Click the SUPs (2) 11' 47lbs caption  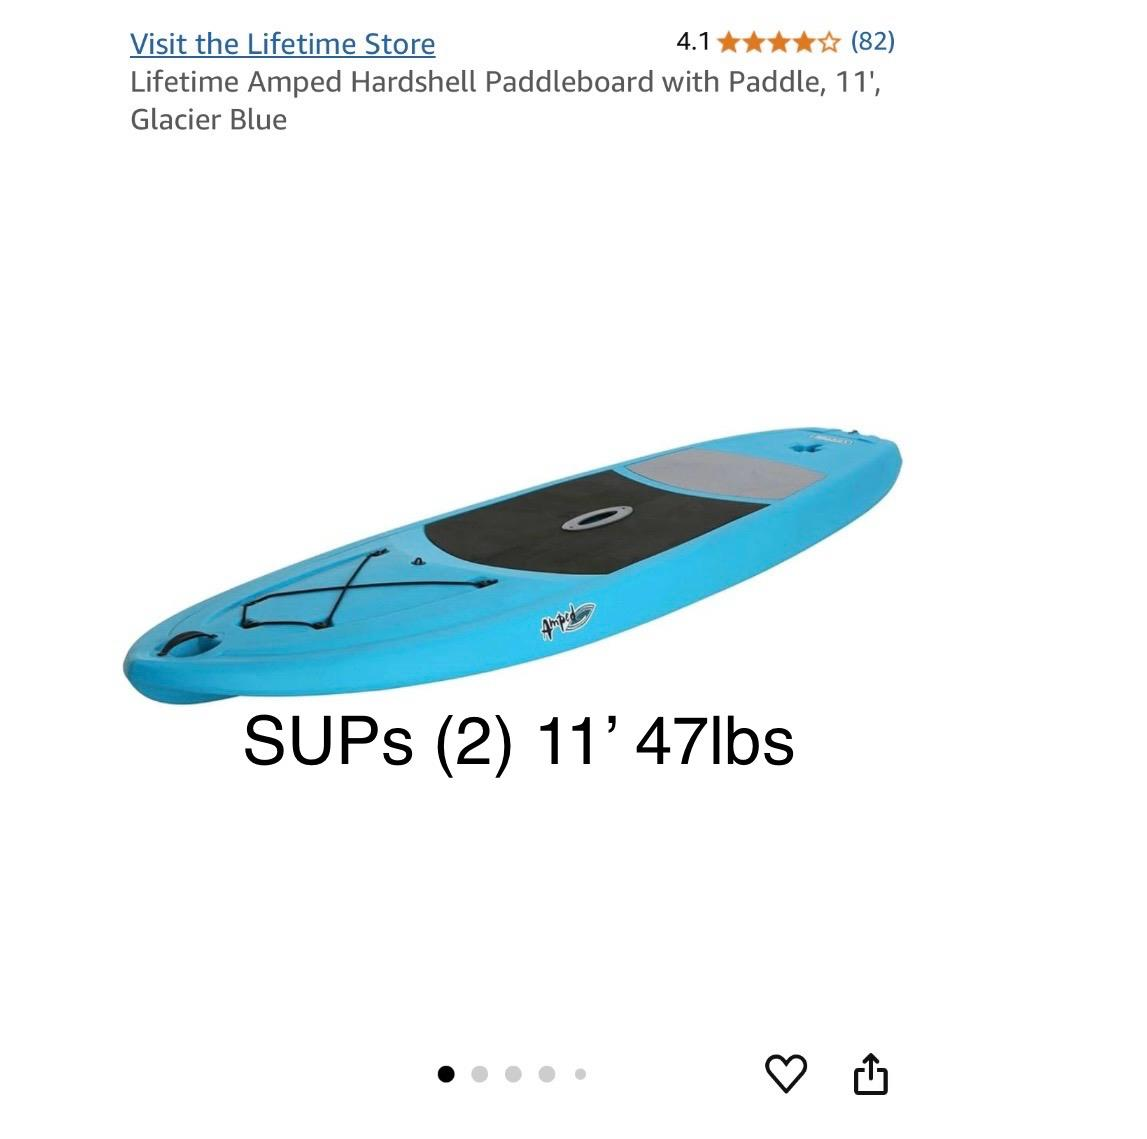click(x=519, y=742)
